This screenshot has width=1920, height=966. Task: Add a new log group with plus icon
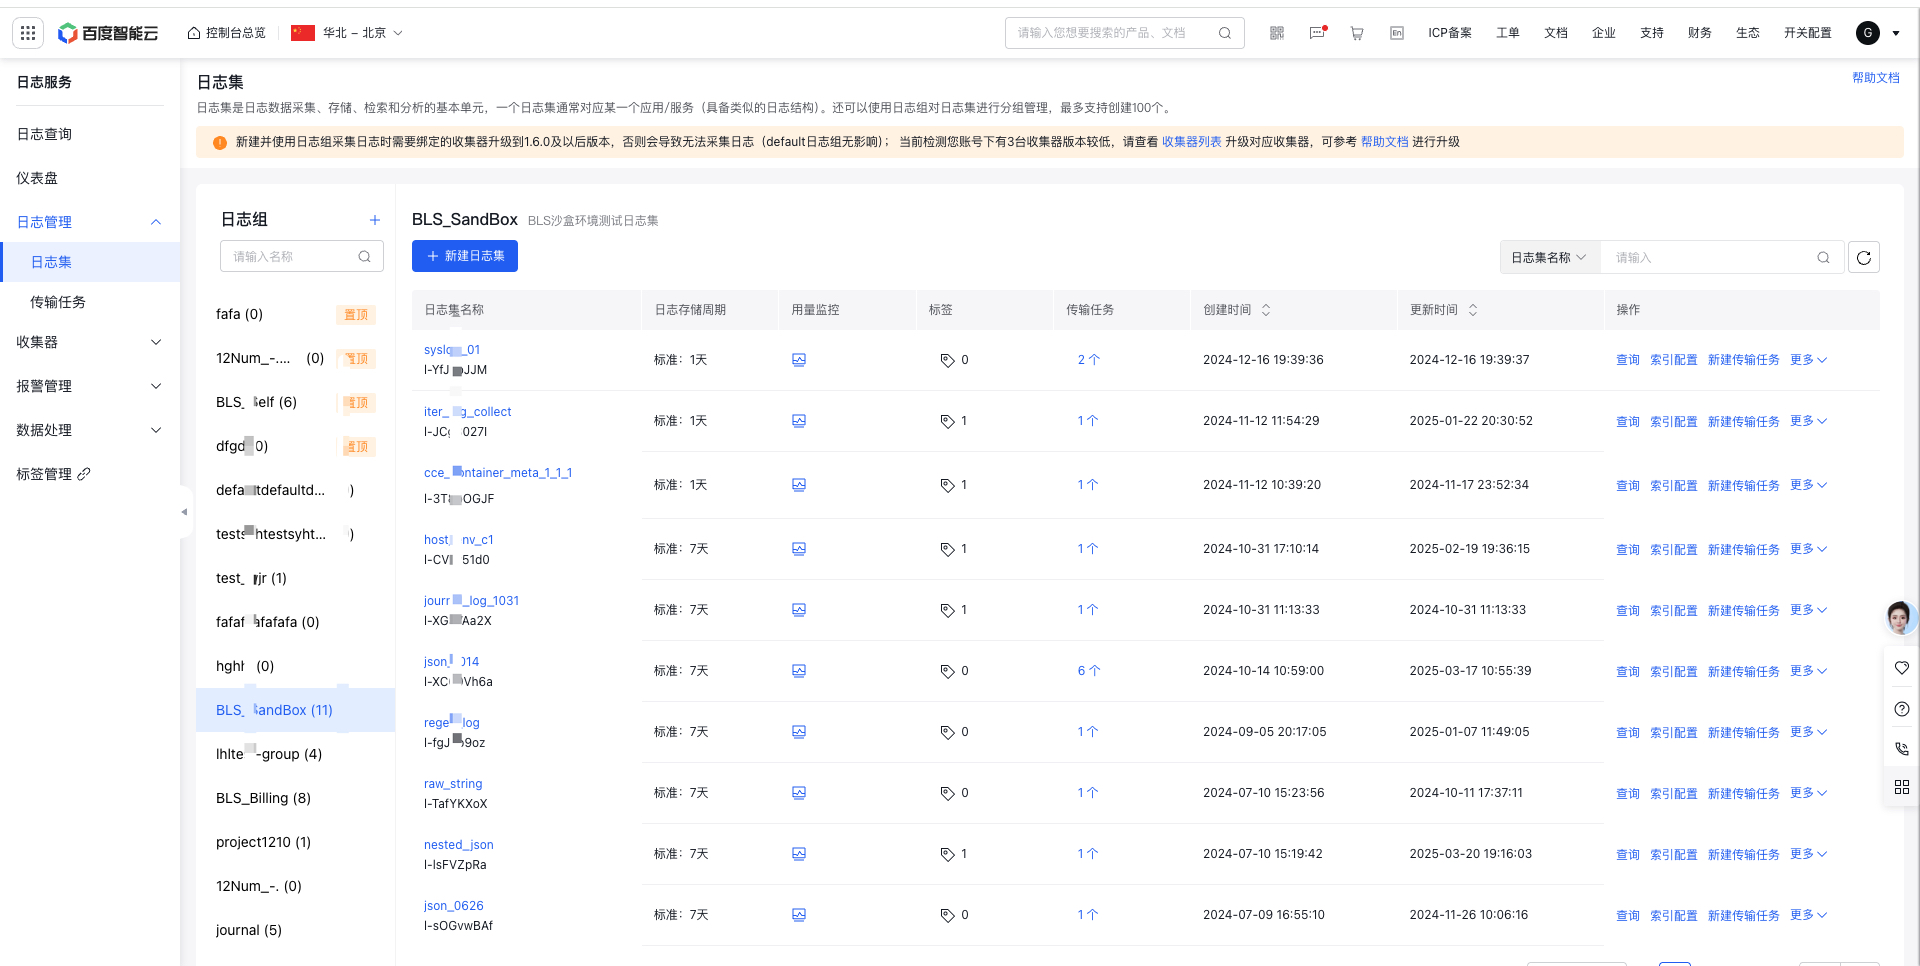(375, 220)
